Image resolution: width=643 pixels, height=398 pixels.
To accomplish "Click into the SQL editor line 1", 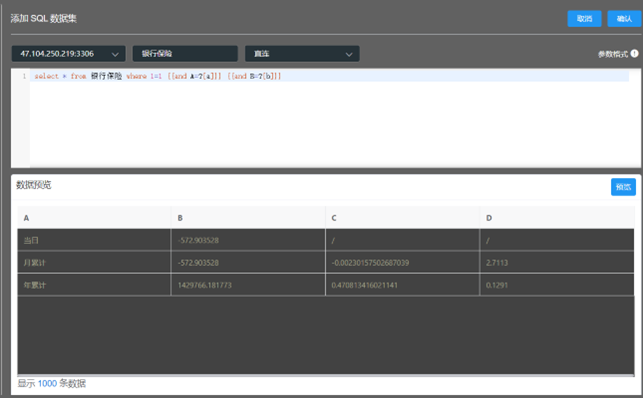I will pyautogui.click(x=329, y=76).
